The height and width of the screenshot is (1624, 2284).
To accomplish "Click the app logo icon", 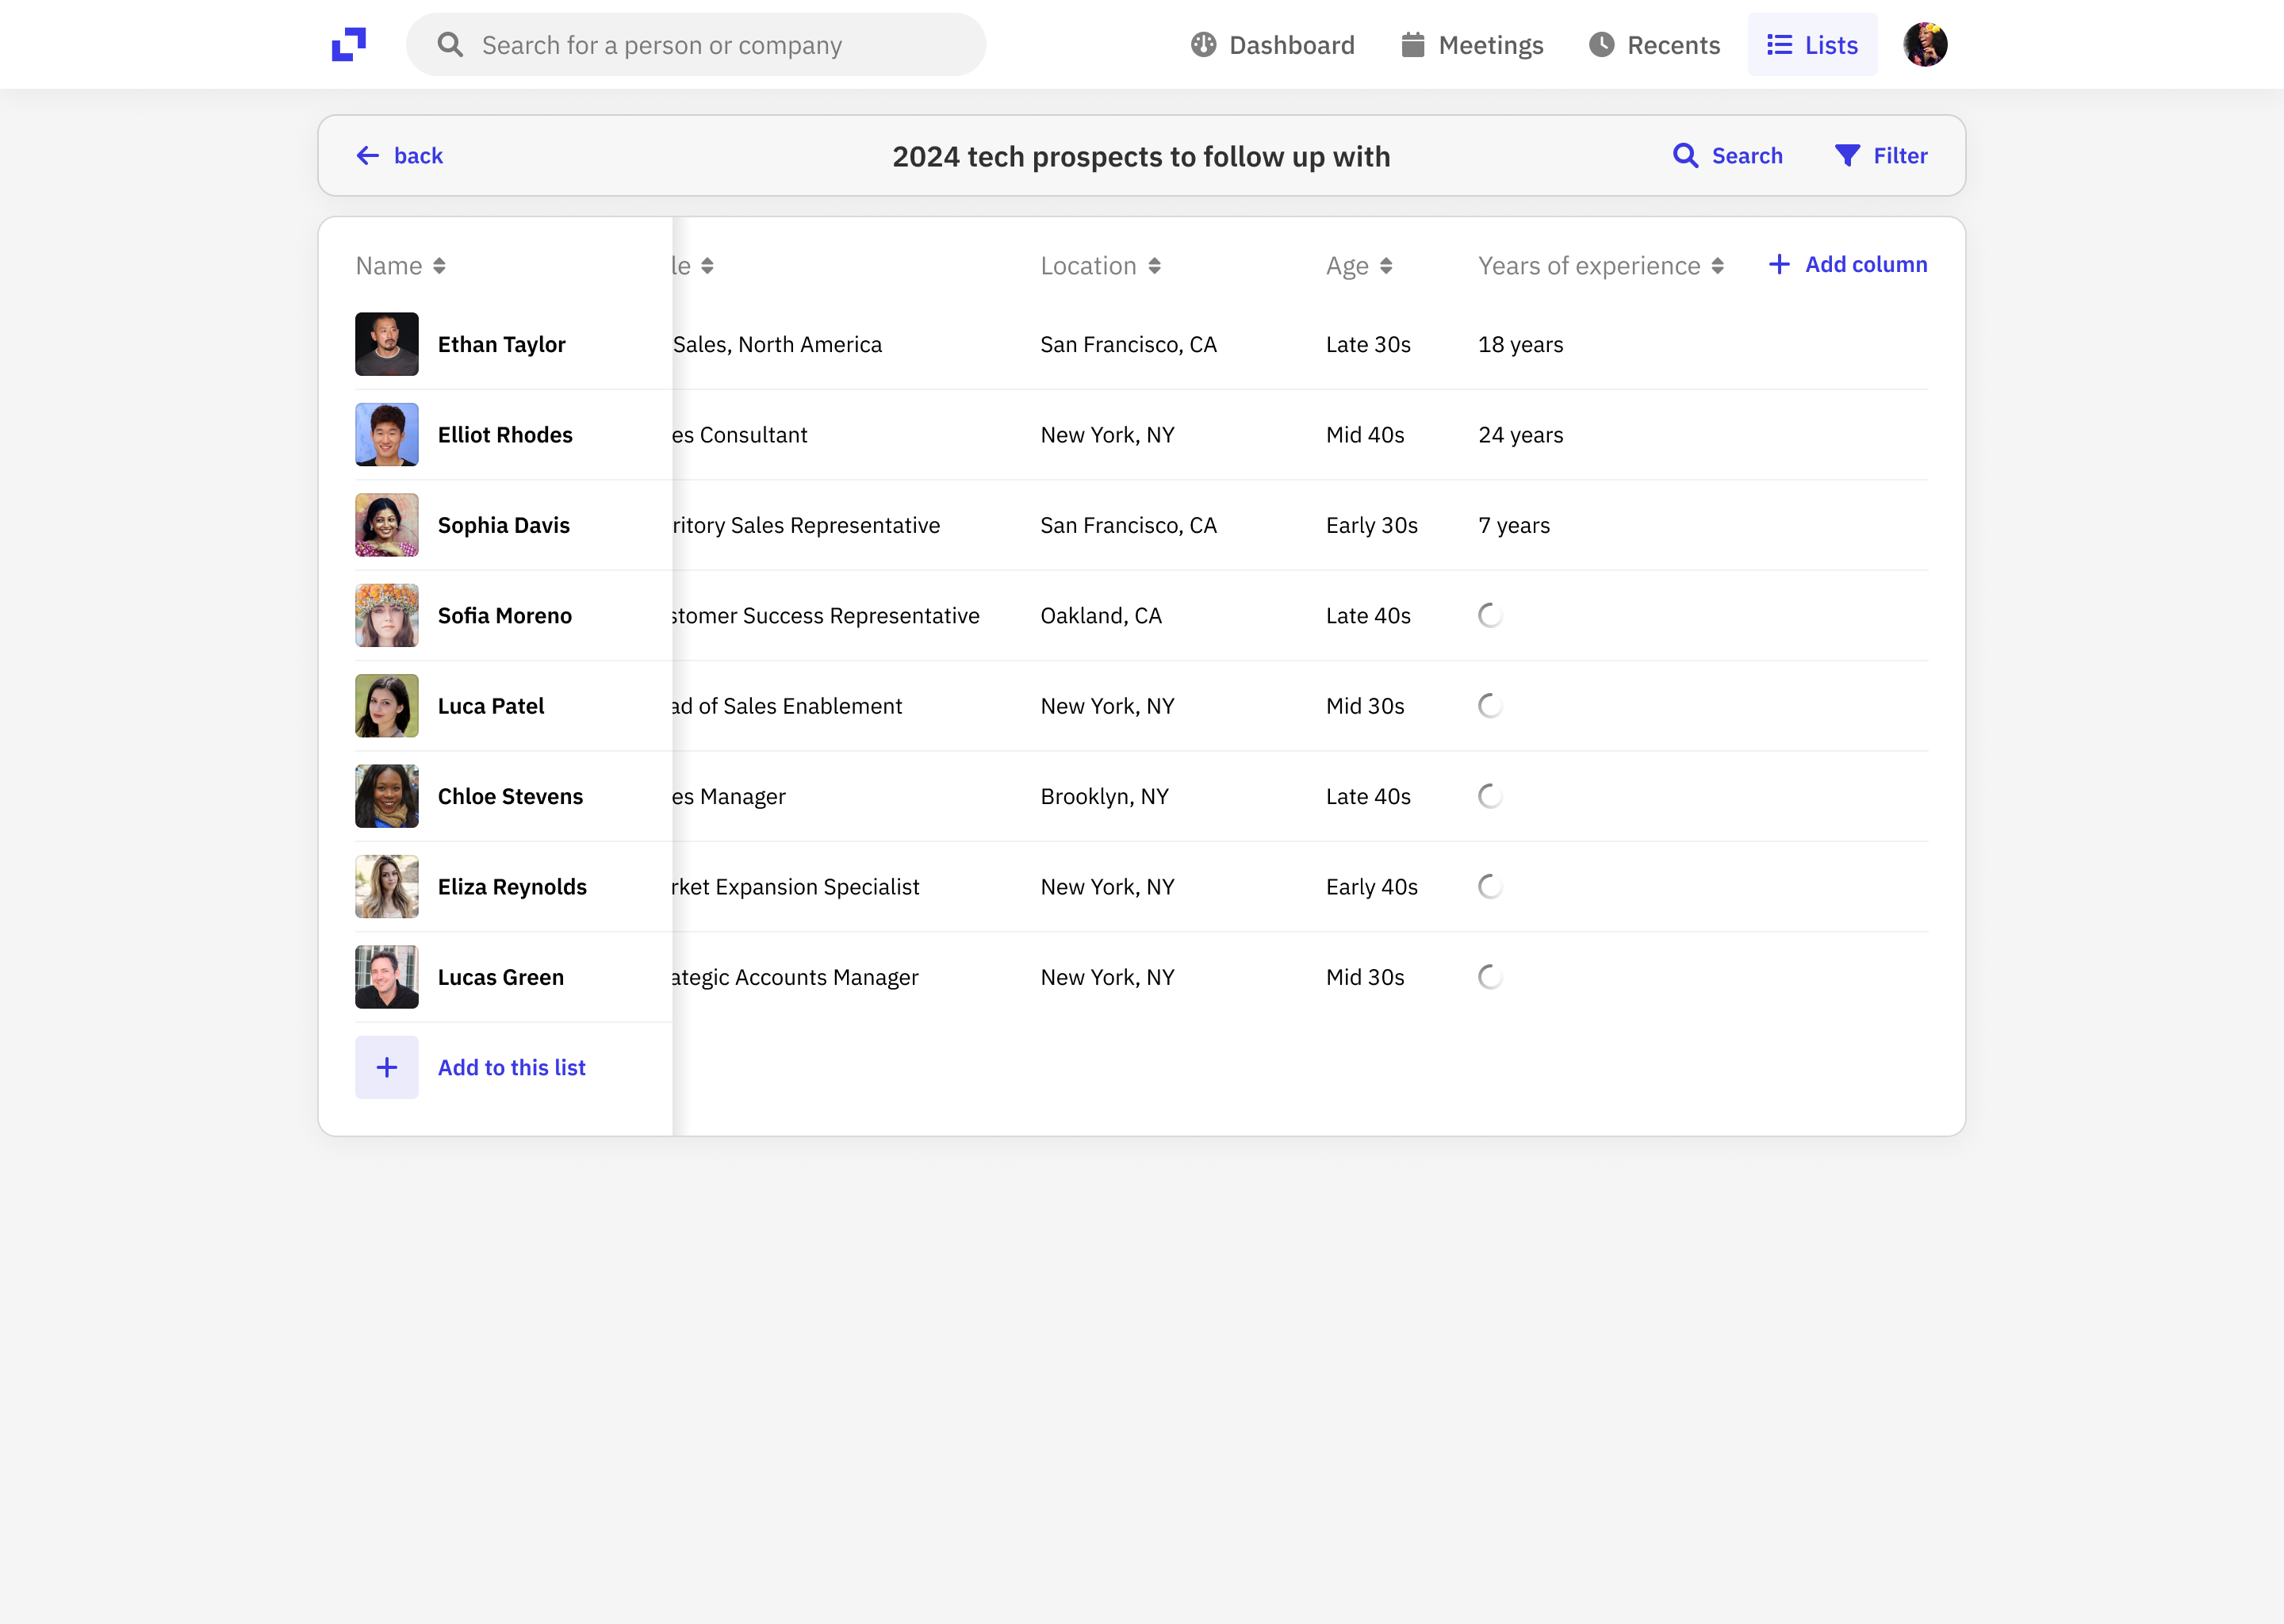I will [348, 45].
